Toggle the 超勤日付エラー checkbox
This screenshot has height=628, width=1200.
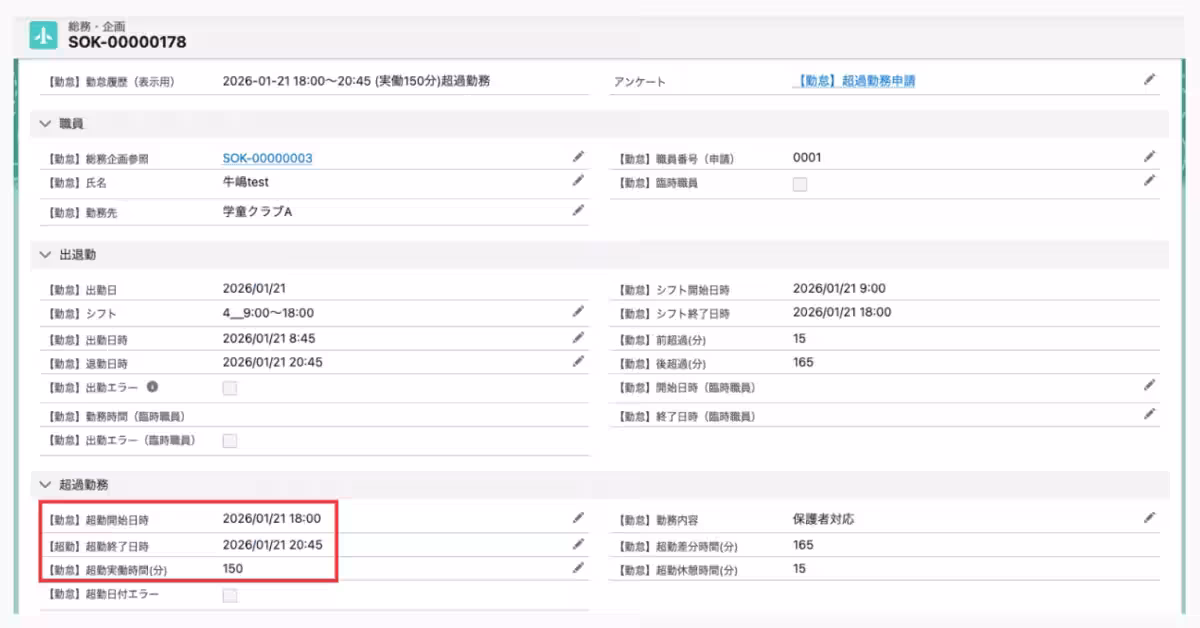[x=230, y=596]
